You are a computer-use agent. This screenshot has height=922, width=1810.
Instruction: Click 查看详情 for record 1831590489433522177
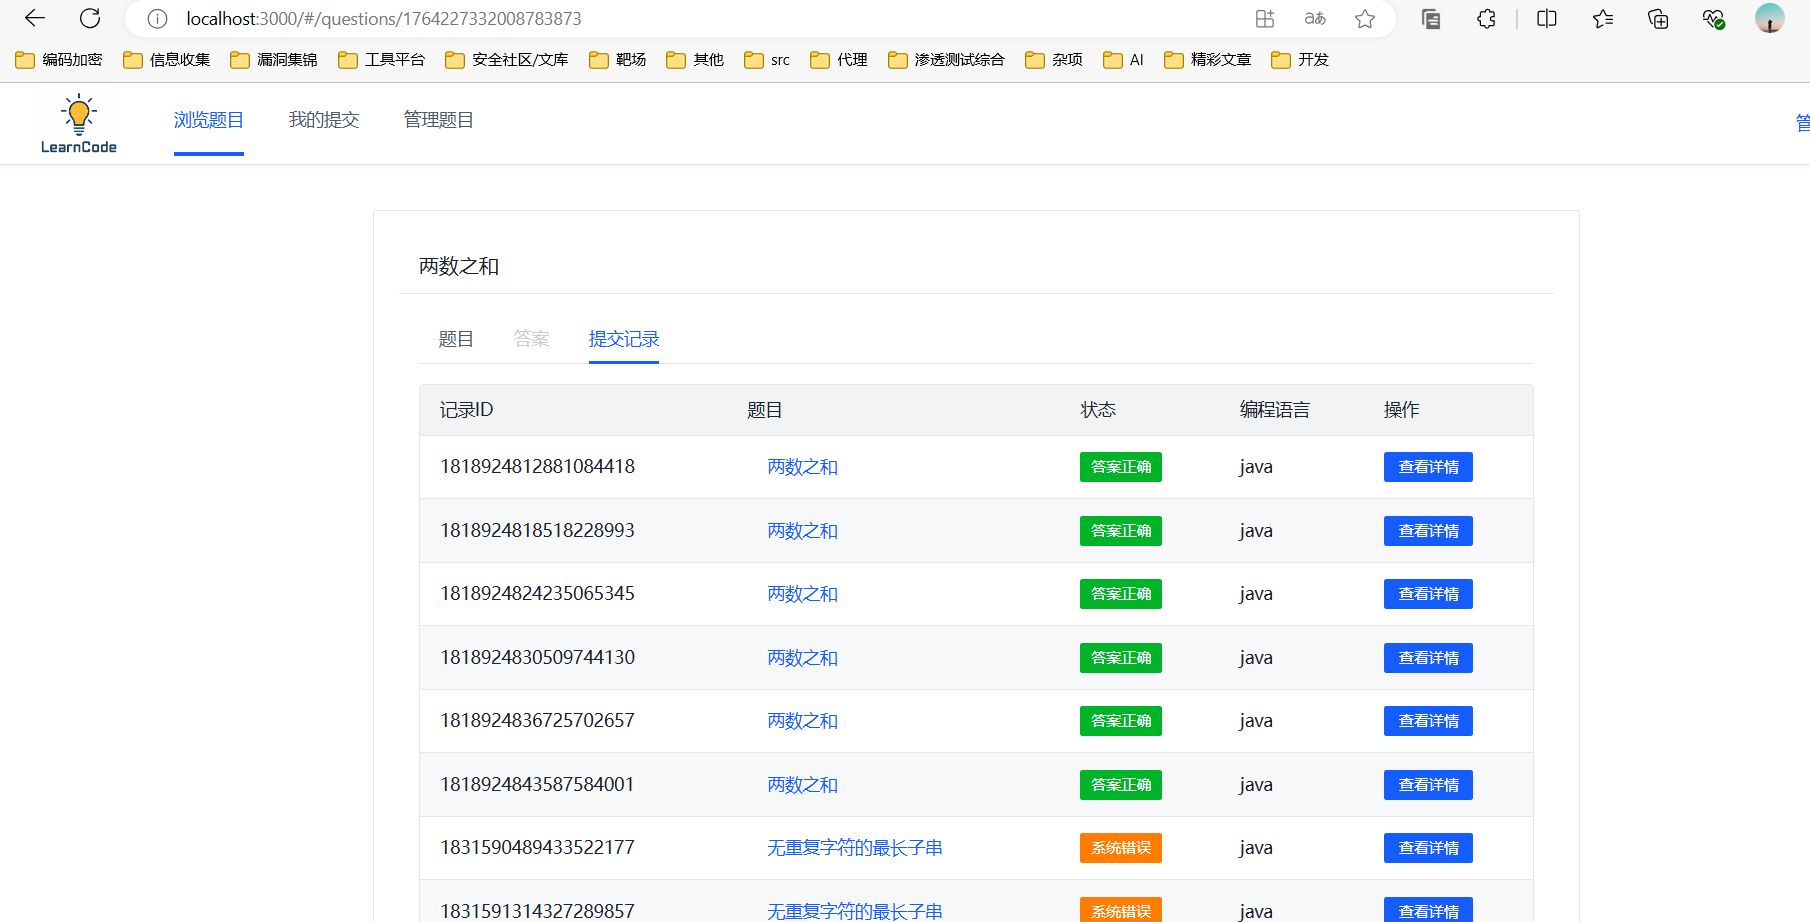1428,848
